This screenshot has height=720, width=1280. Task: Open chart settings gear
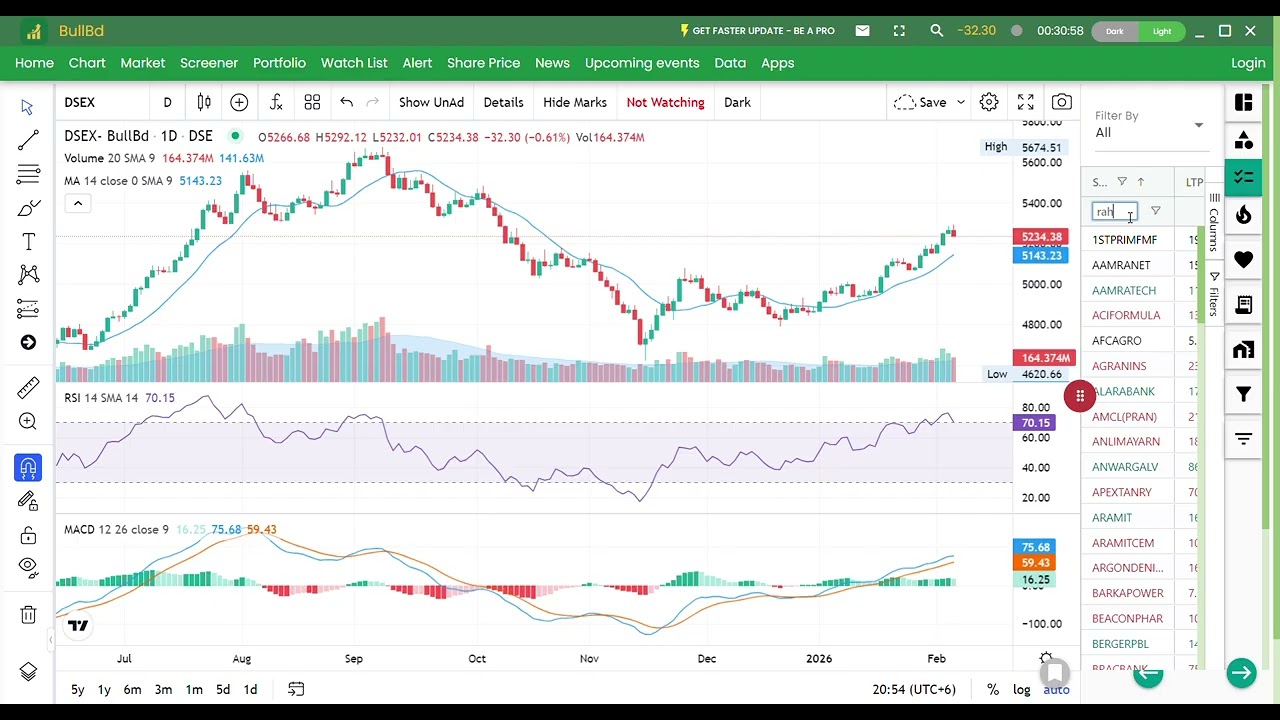click(x=989, y=102)
